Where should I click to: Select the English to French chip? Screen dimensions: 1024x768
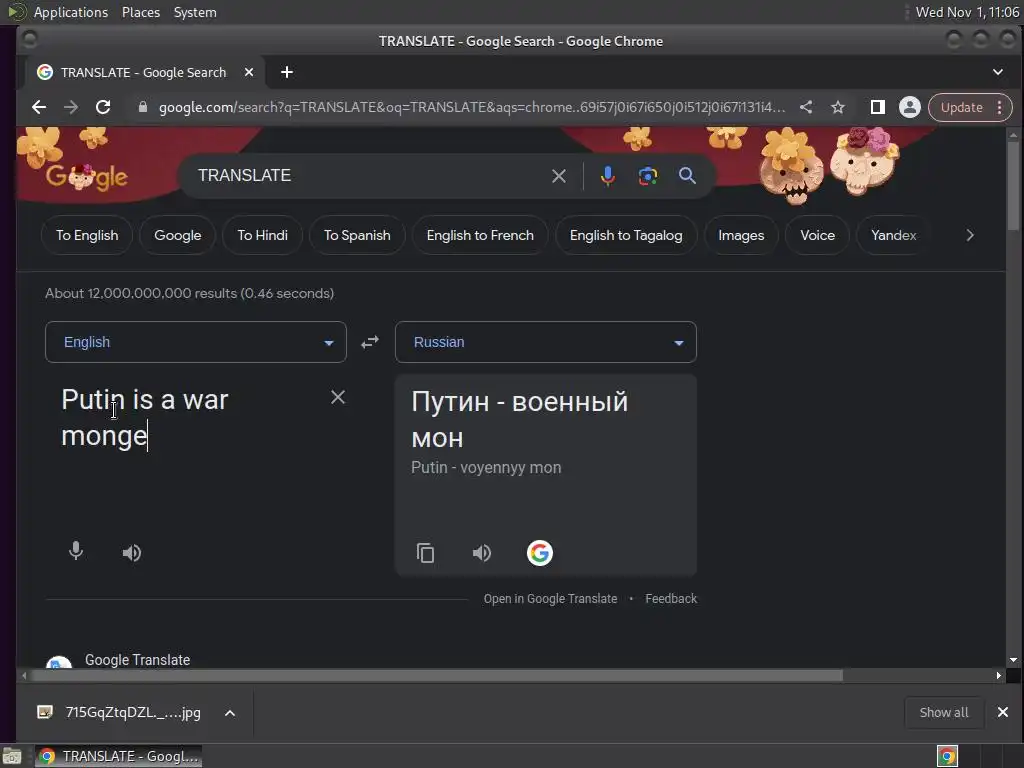[480, 235]
